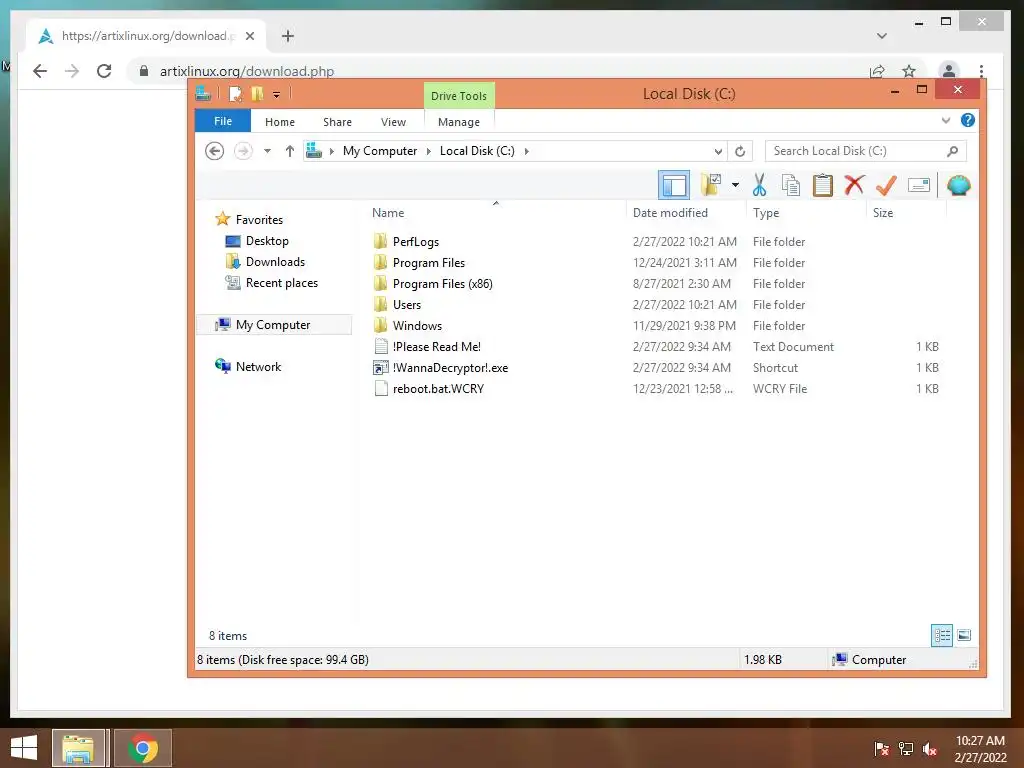Viewport: 1024px width, 768px height.
Task: Switch to the View ribbon tab
Action: pos(393,122)
